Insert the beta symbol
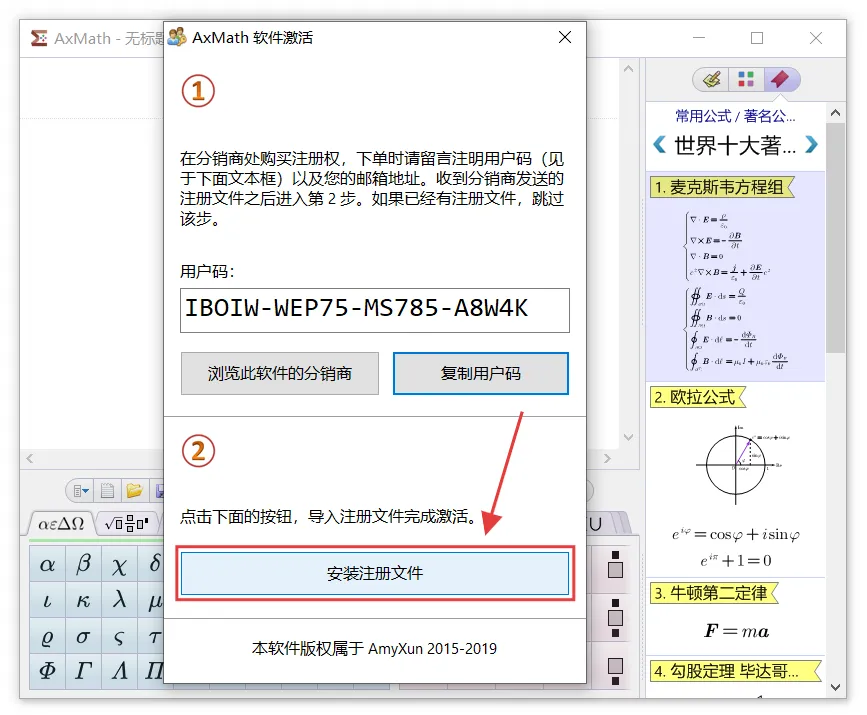This screenshot has width=867, height=715. (83, 564)
